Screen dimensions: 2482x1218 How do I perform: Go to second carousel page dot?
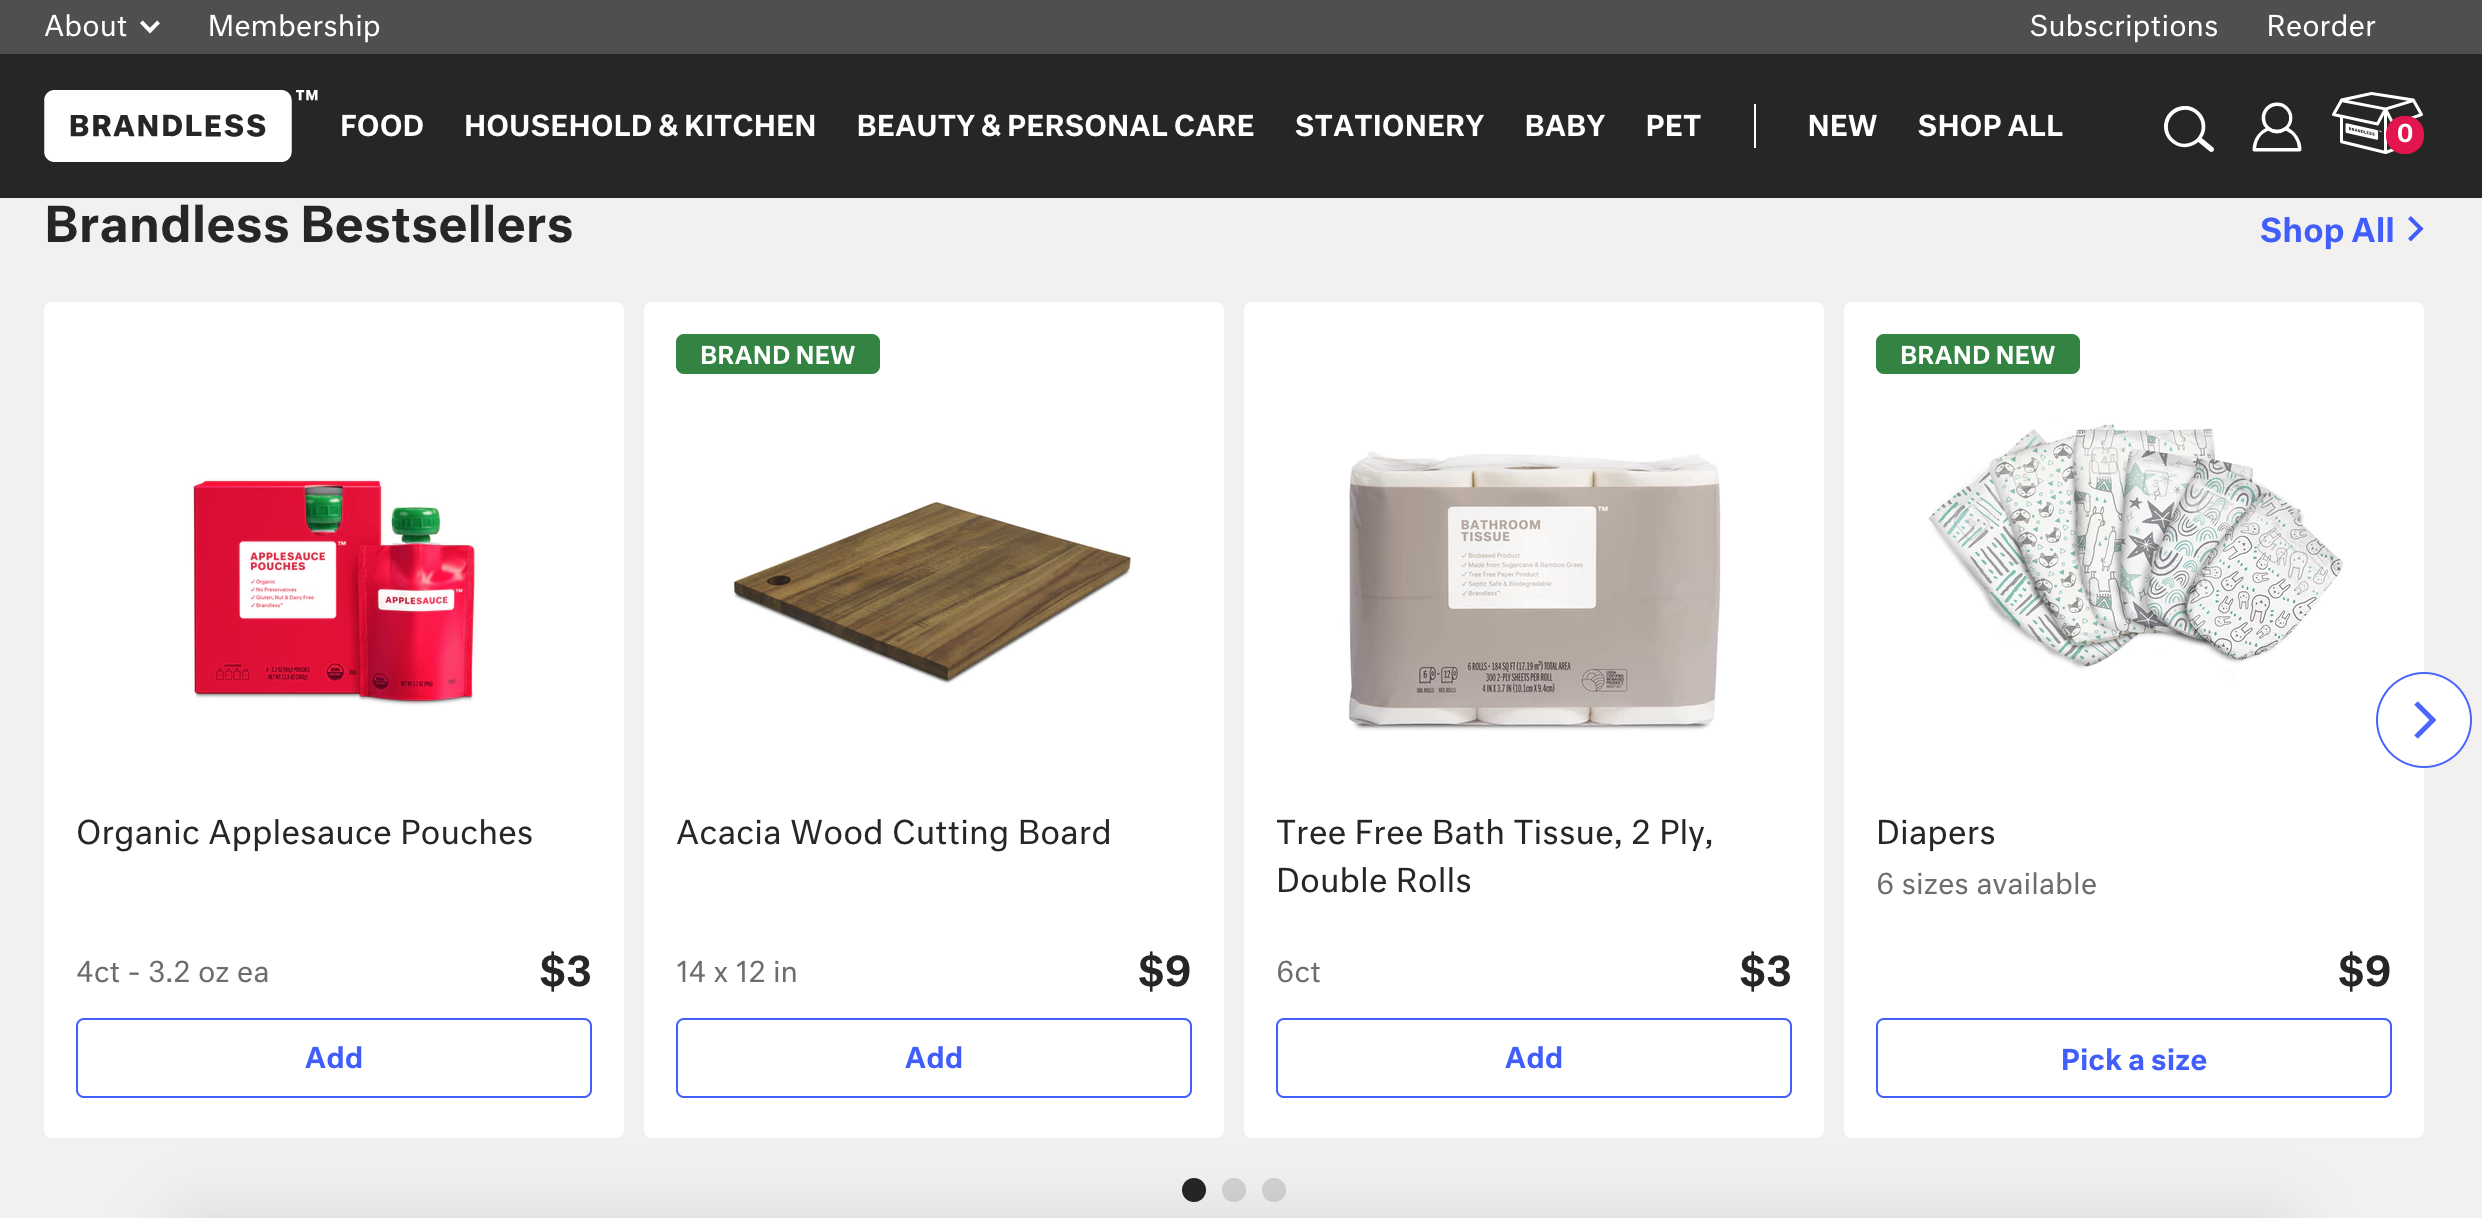coord(1234,1189)
